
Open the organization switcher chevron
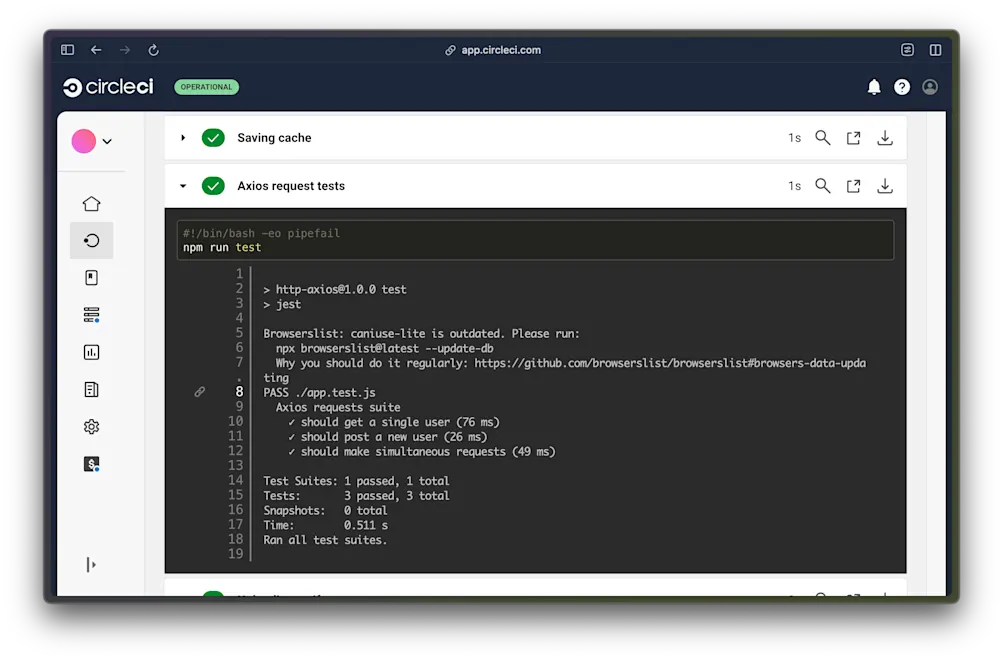107,141
